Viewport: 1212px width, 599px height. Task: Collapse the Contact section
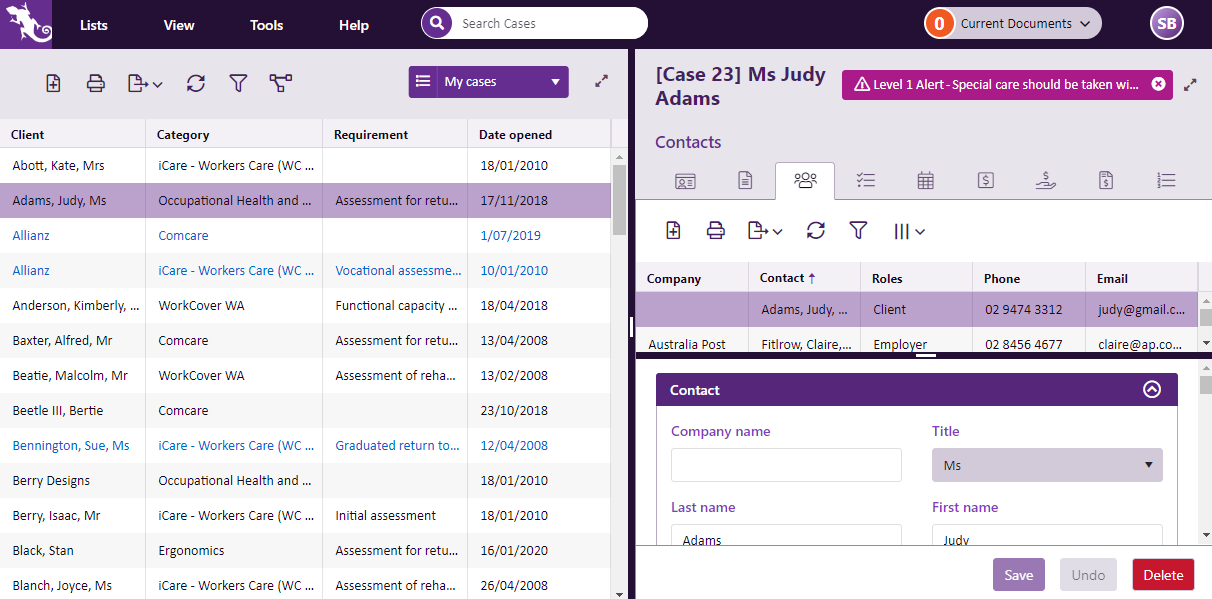1152,390
